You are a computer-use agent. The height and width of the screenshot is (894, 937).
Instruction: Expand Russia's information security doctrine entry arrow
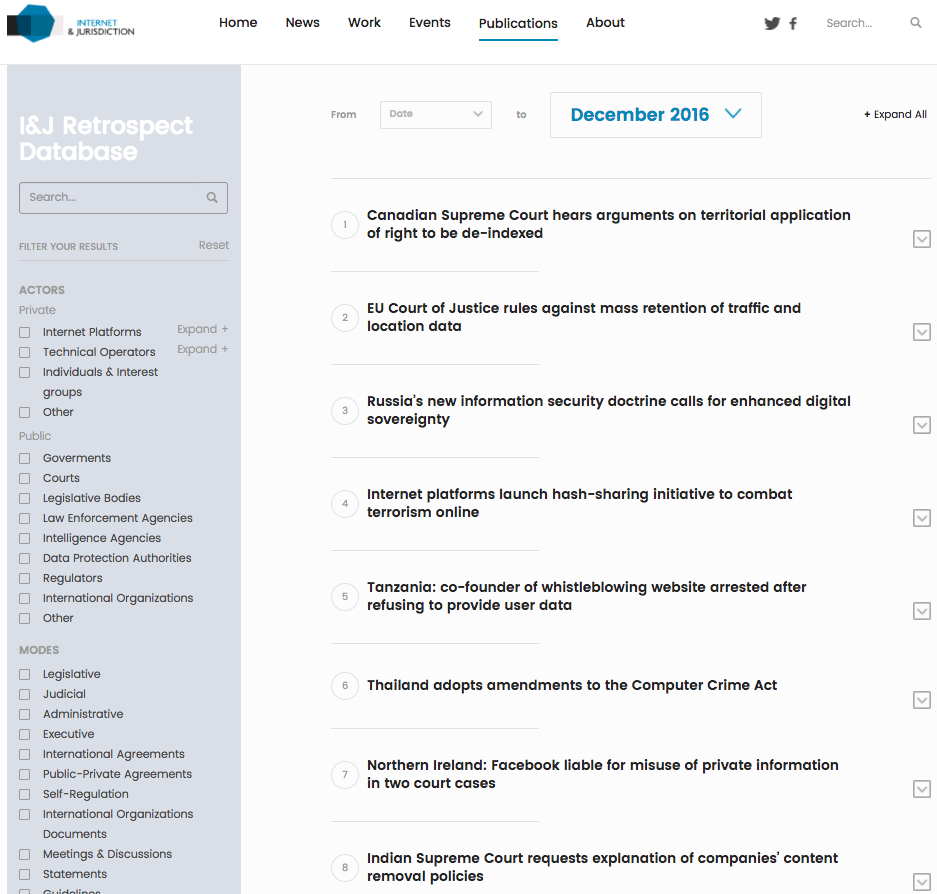[x=921, y=425]
